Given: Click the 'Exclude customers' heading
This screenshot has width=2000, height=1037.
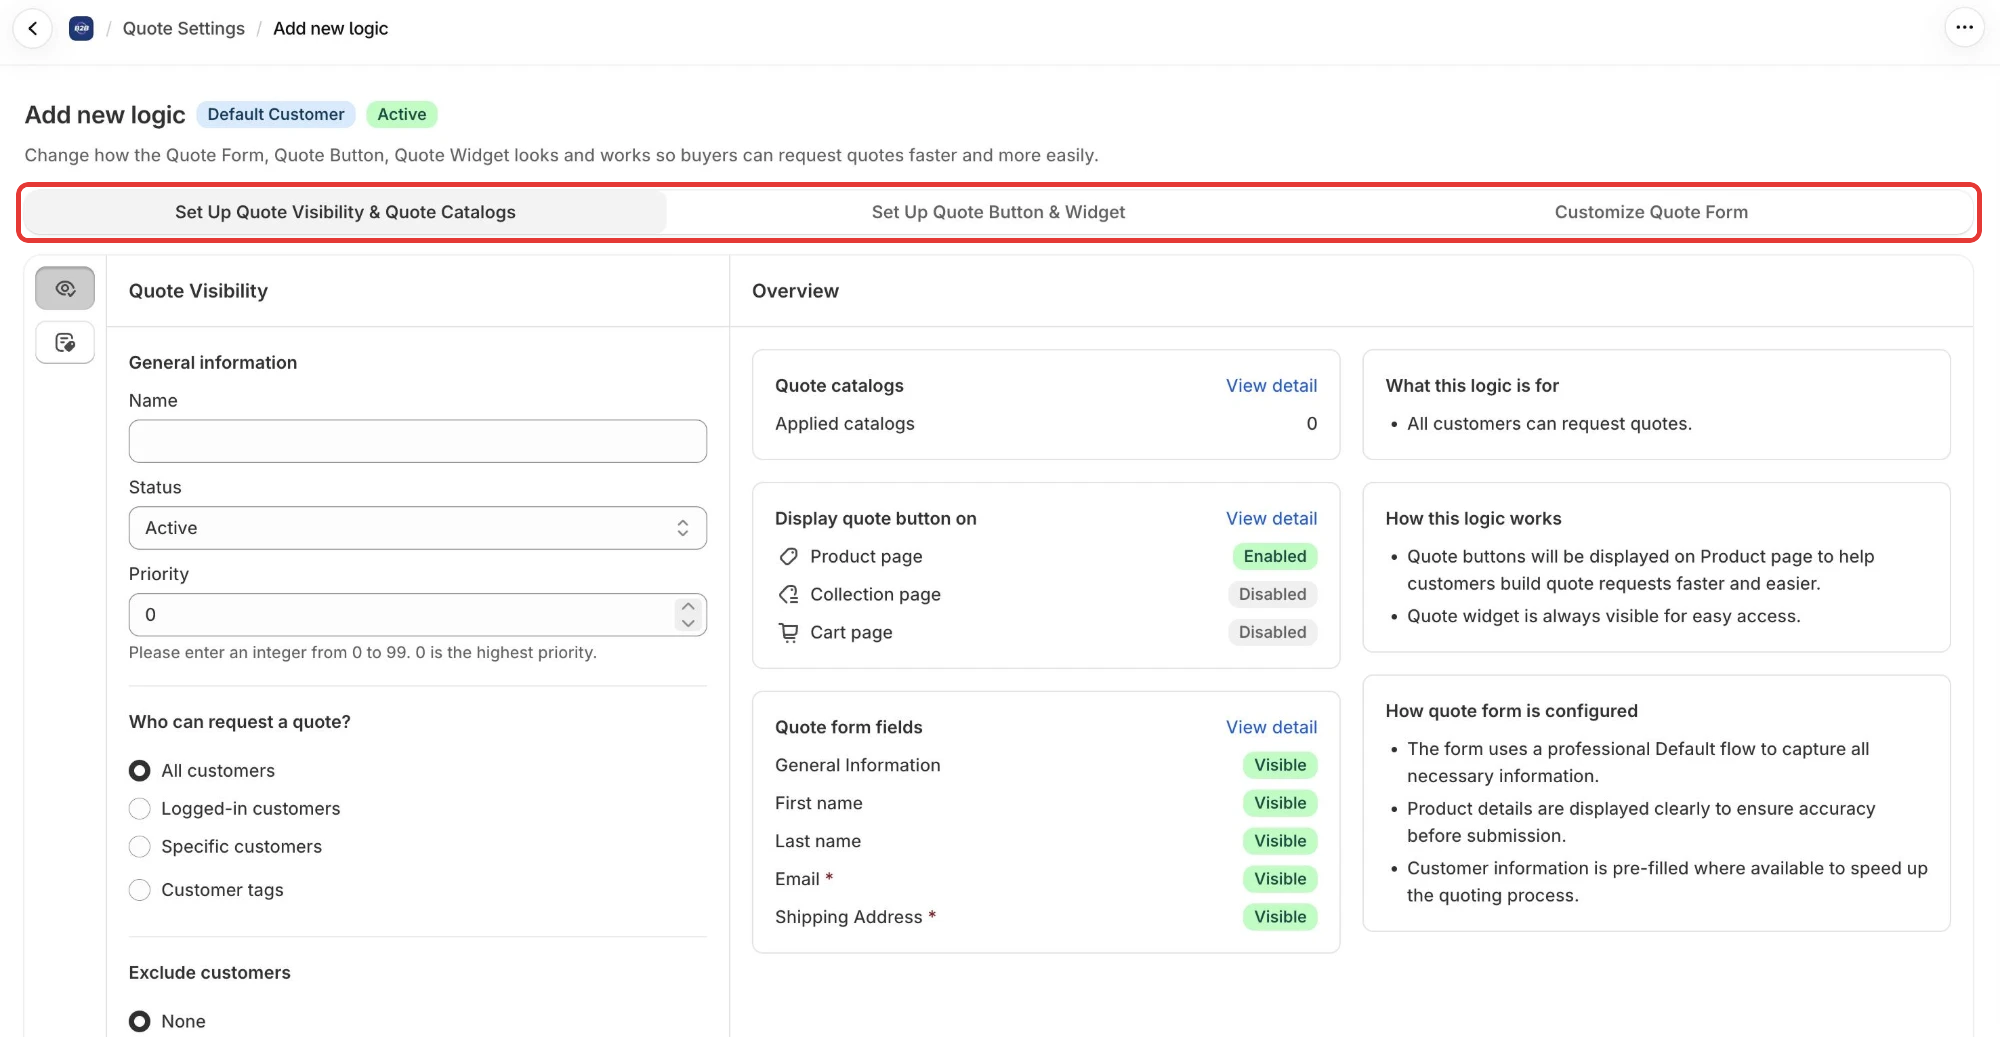Looking at the screenshot, I should pos(210,972).
